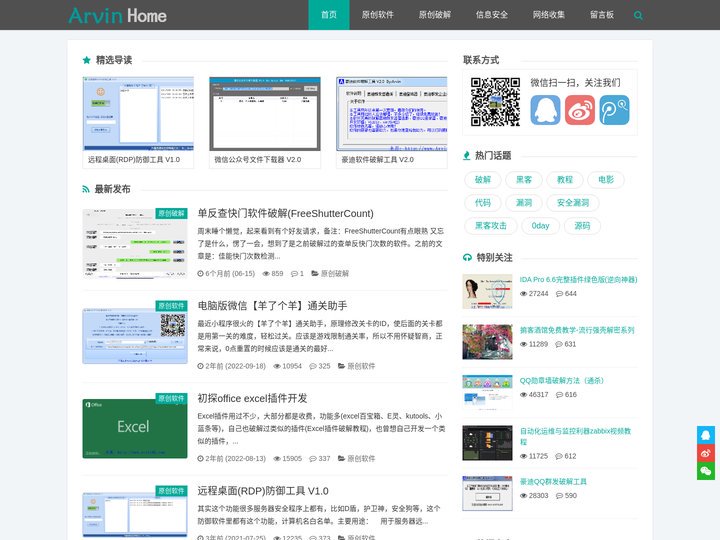
Task: Click the FreeShutterCount article thumbnail
Action: click(x=135, y=243)
